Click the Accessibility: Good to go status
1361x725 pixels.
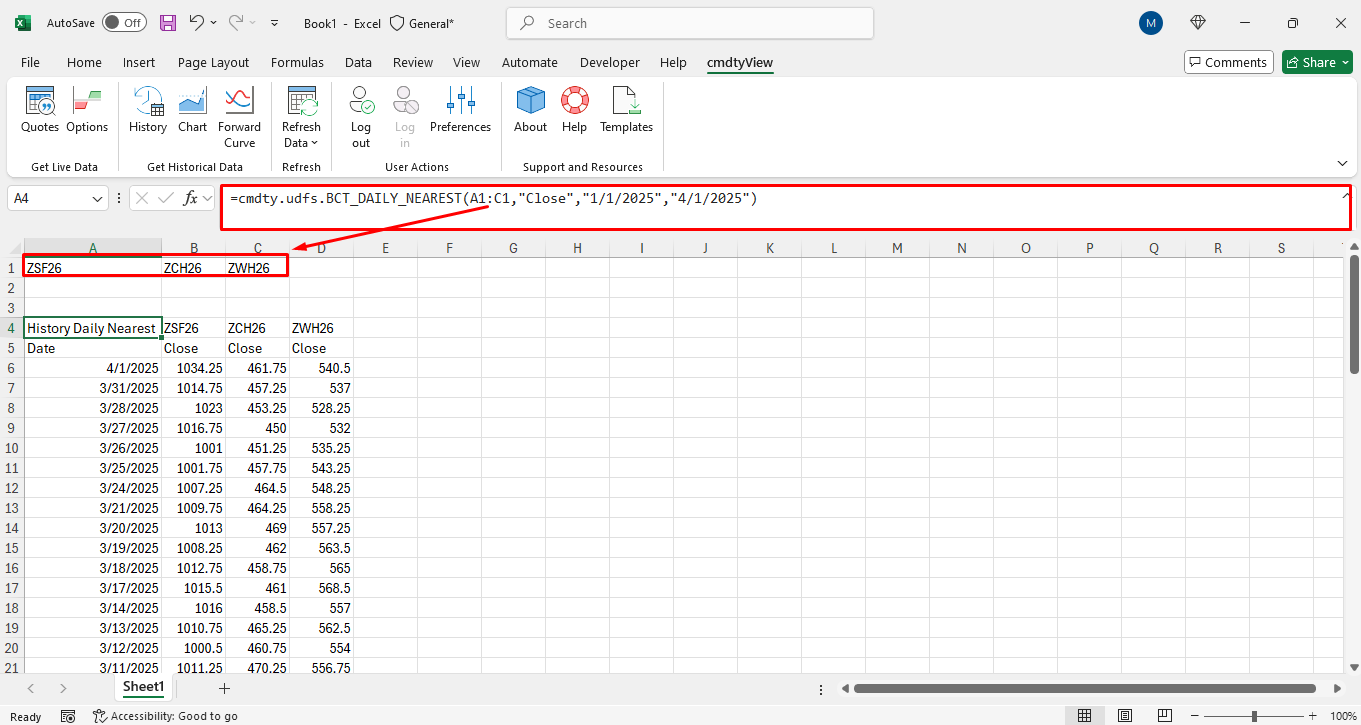pyautogui.click(x=165, y=716)
